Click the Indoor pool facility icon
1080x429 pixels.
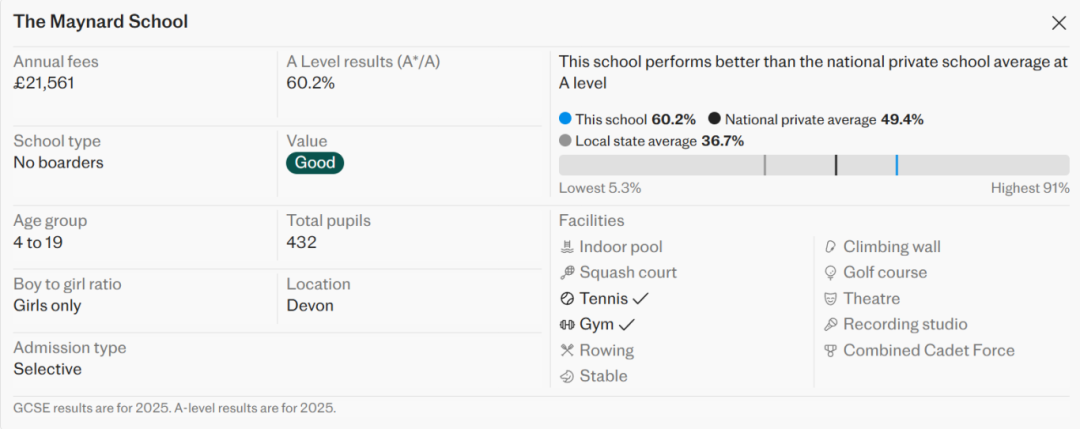567,247
